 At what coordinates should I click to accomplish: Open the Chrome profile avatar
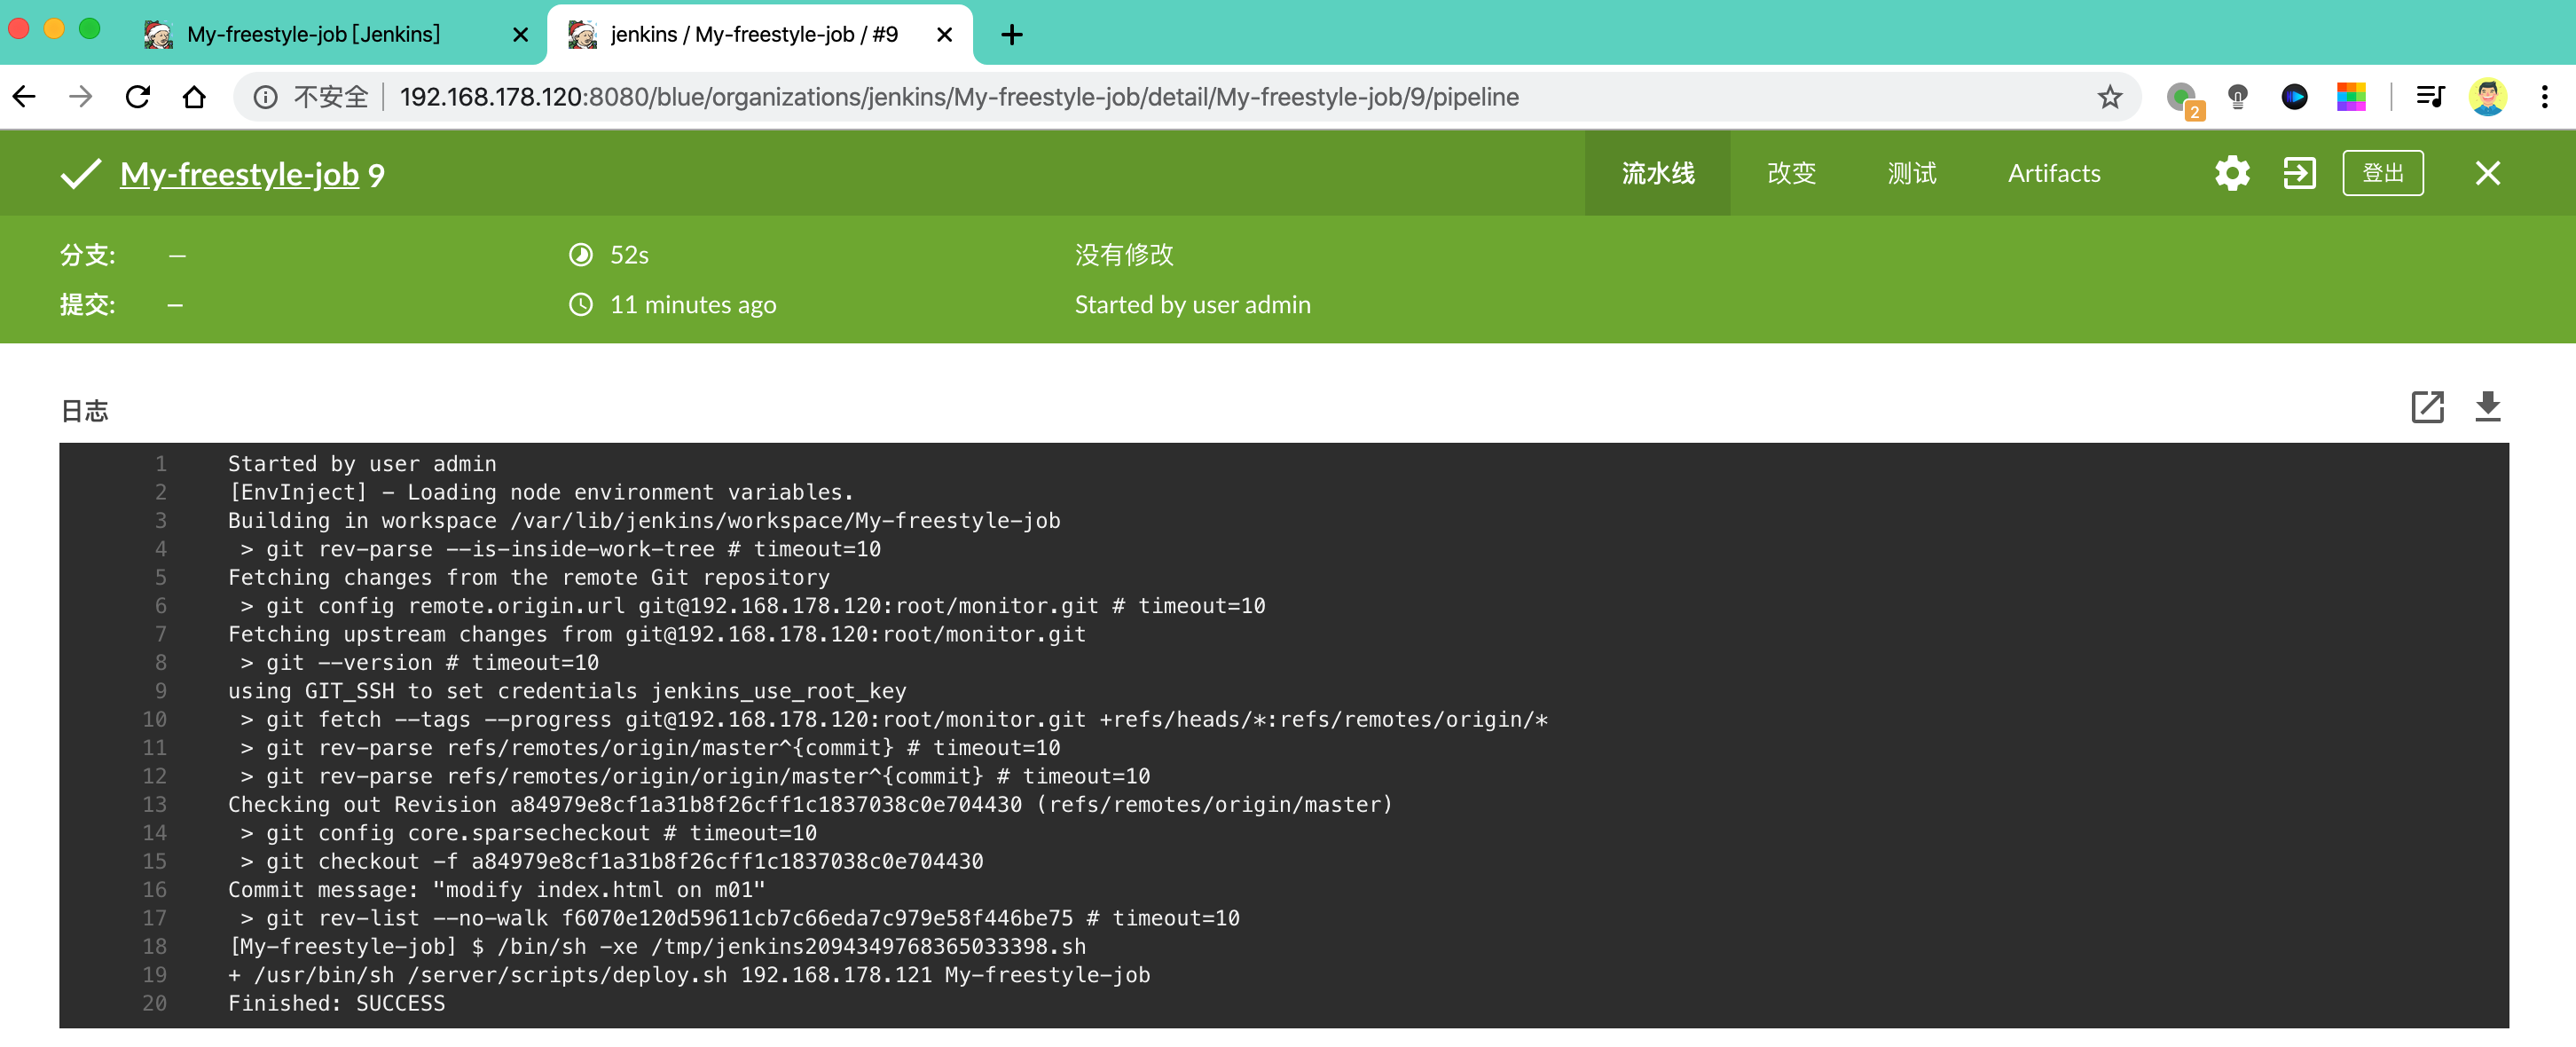pos(2487,97)
